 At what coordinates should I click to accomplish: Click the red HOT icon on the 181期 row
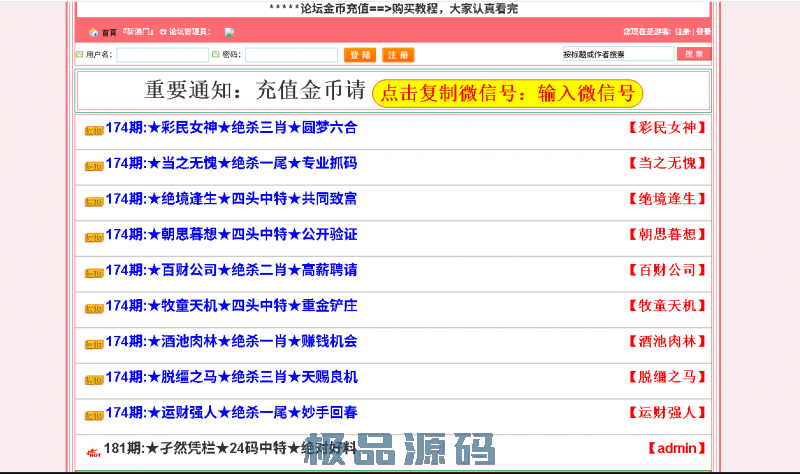(93, 453)
